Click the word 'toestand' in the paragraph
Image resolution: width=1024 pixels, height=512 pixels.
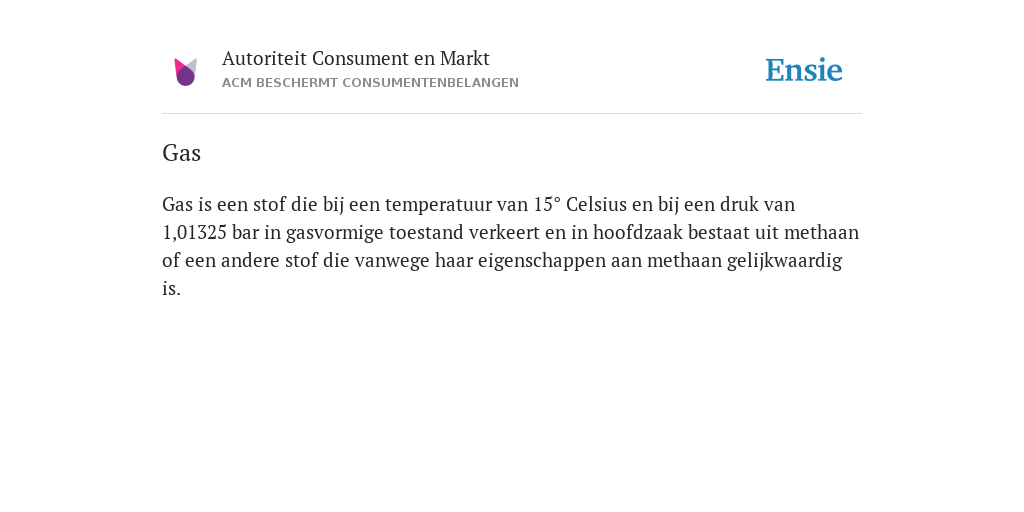(426, 232)
